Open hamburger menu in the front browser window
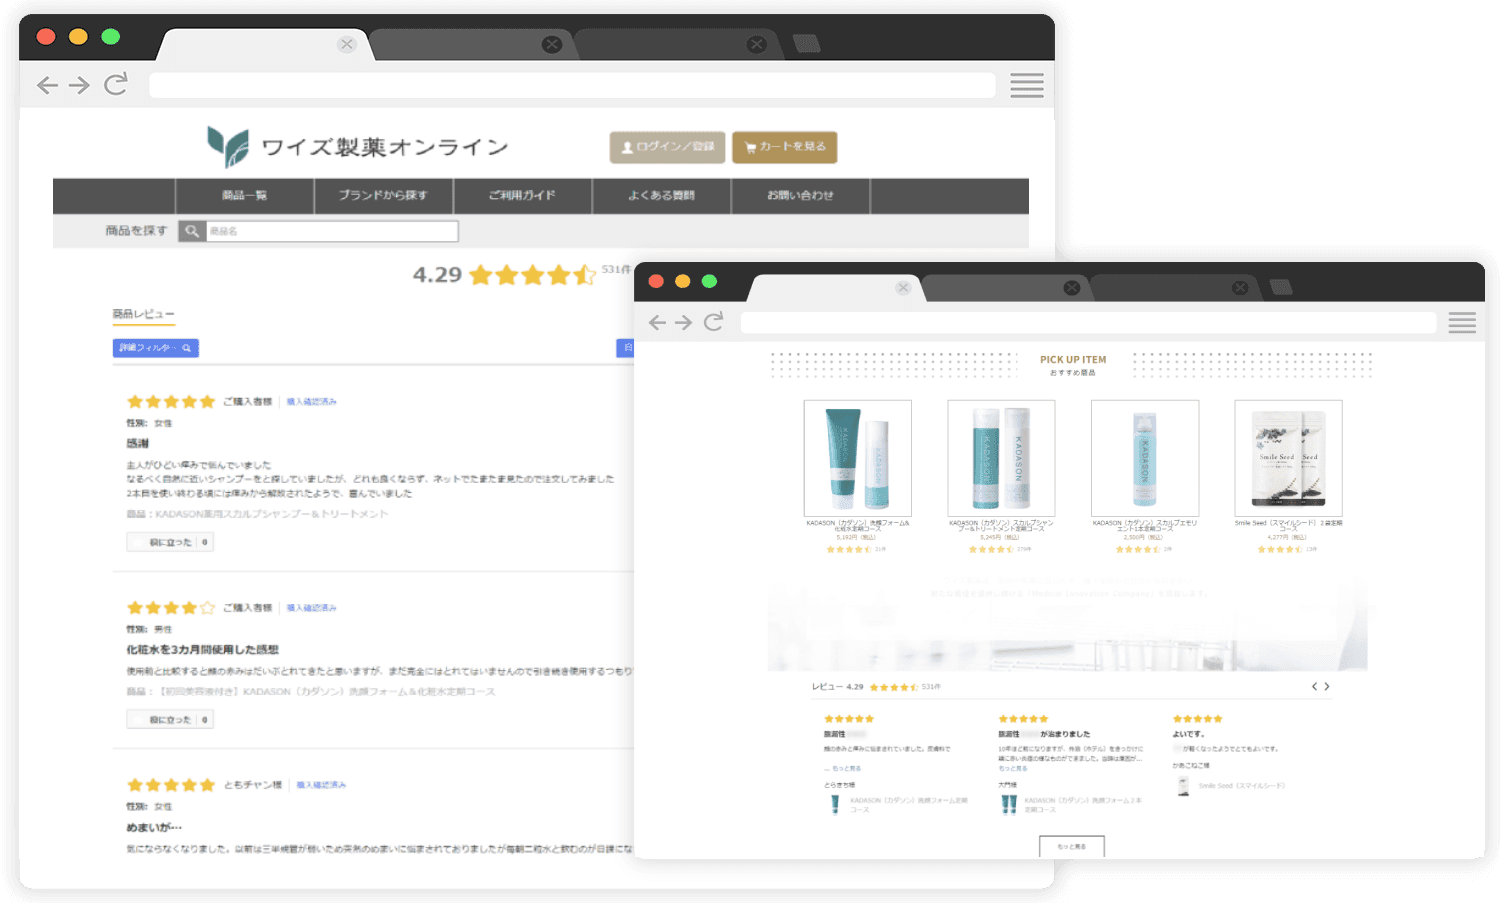The height and width of the screenshot is (903, 1500). click(1461, 322)
